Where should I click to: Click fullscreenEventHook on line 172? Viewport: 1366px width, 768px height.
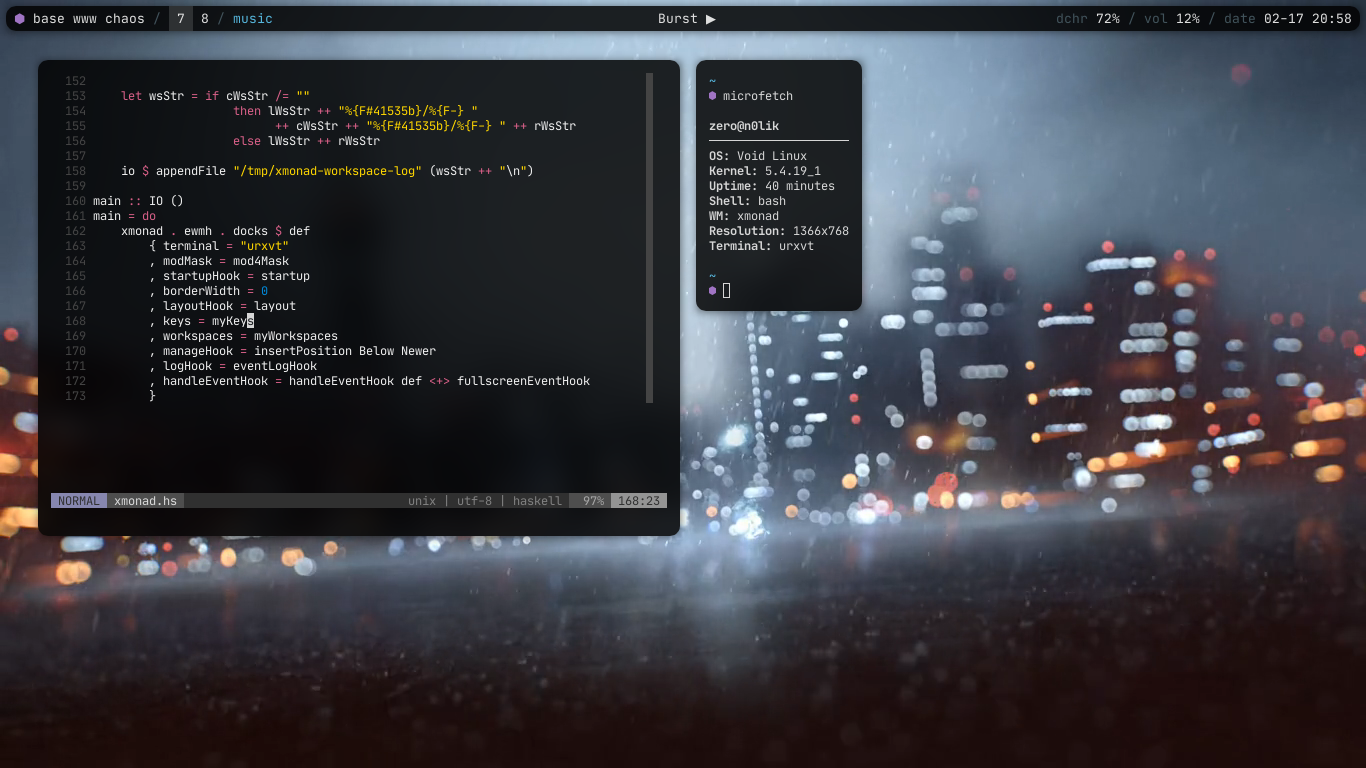(x=523, y=381)
